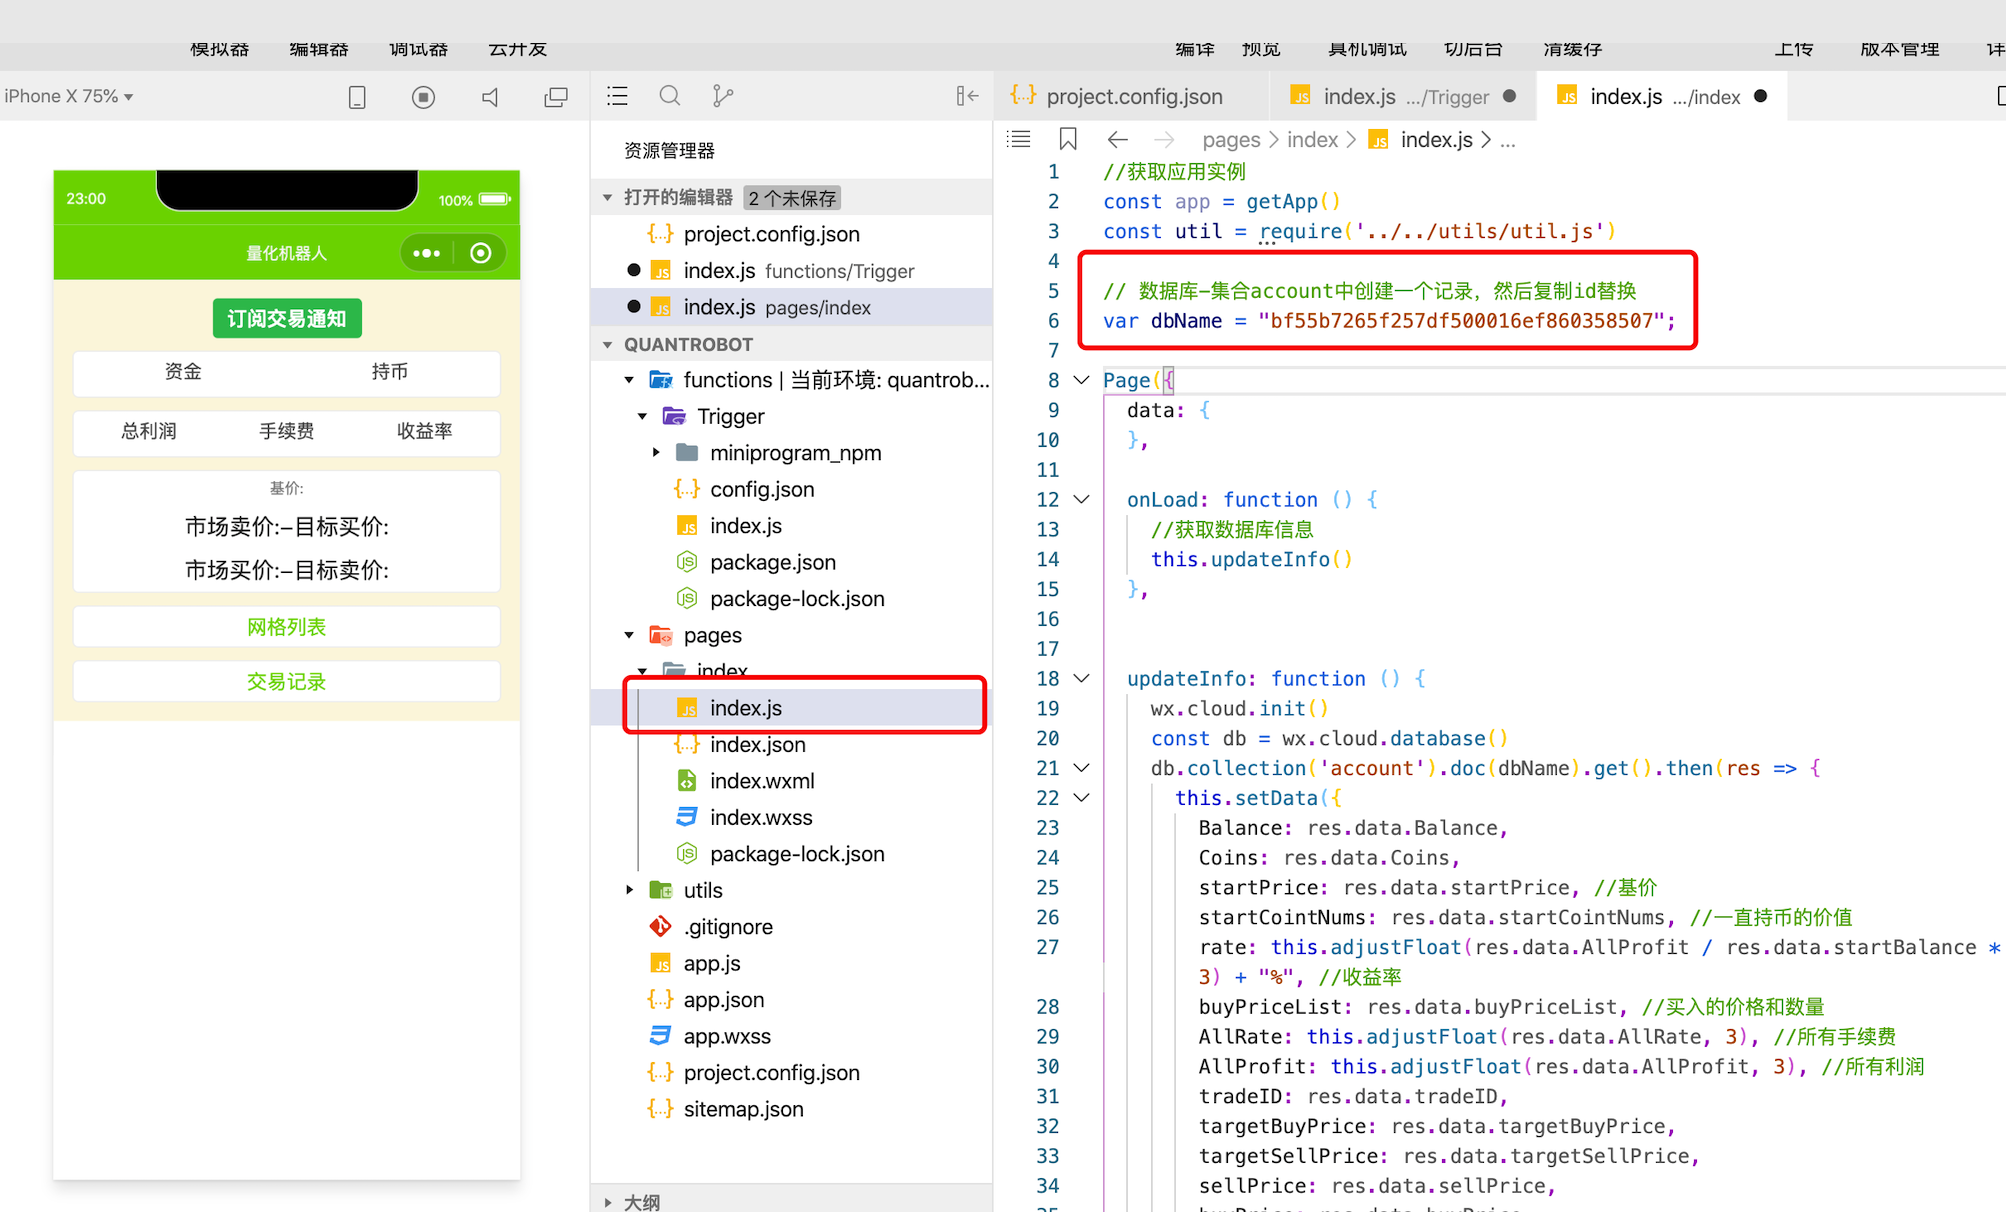Expand the miniprogram_npm folder
This screenshot has height=1212, width=2006.
pyautogui.click(x=656, y=452)
